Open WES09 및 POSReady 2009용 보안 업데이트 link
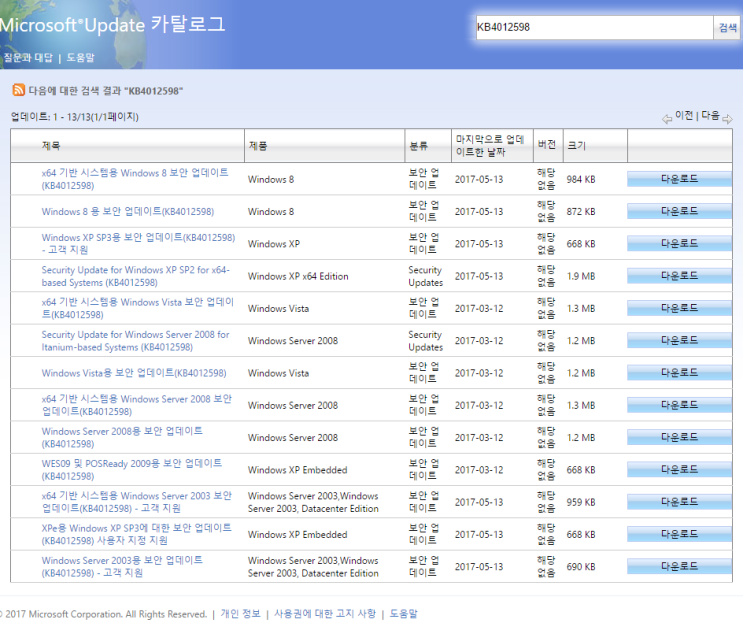 pyautogui.click(x=132, y=470)
